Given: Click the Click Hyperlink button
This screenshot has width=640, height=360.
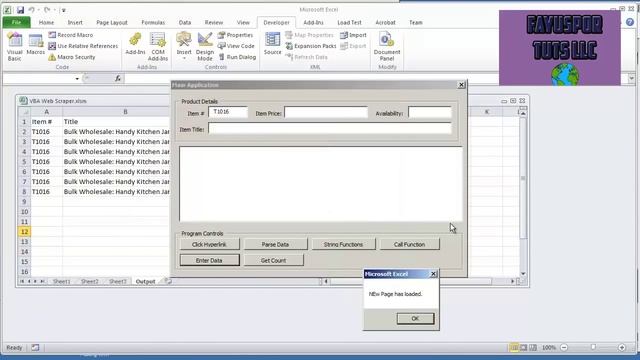Looking at the screenshot, I should tap(209, 244).
